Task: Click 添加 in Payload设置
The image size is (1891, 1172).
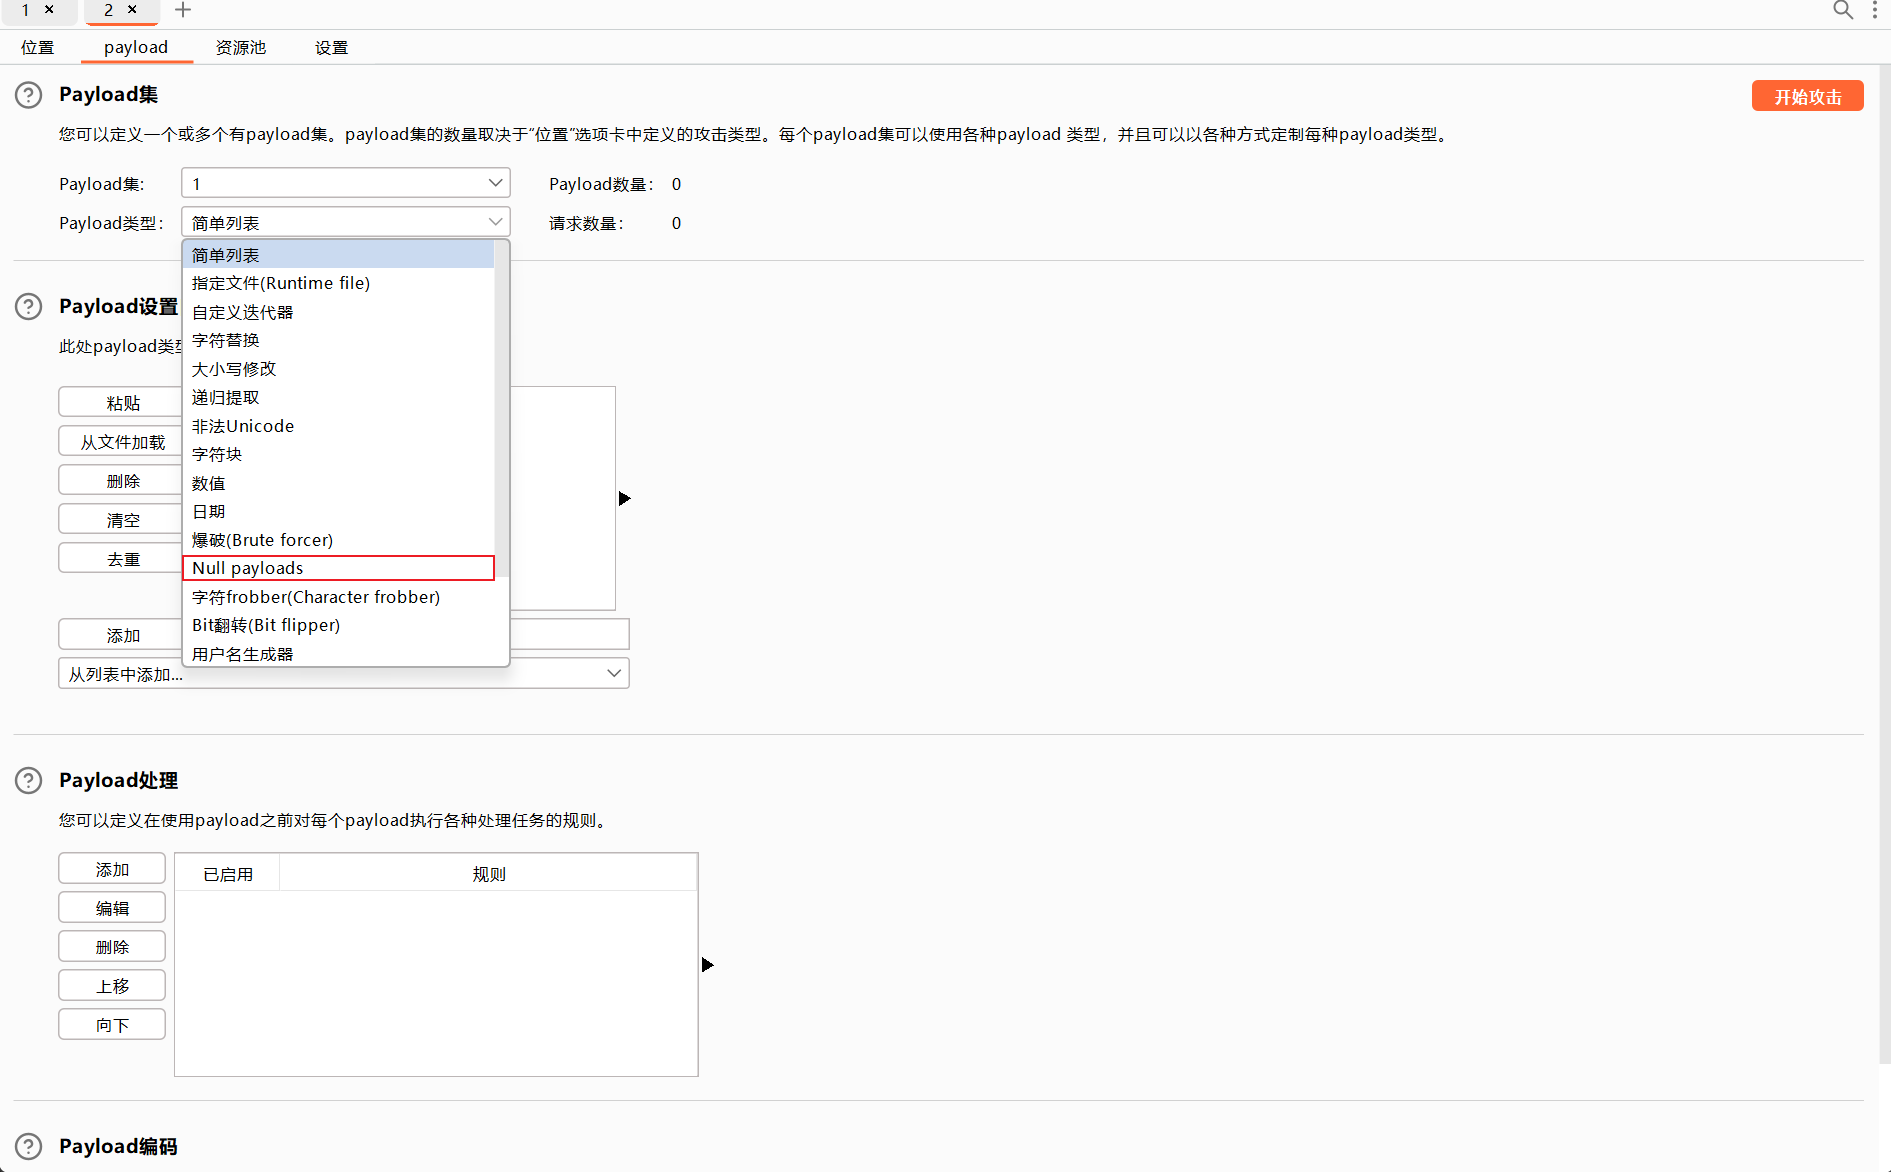Action: coord(120,634)
